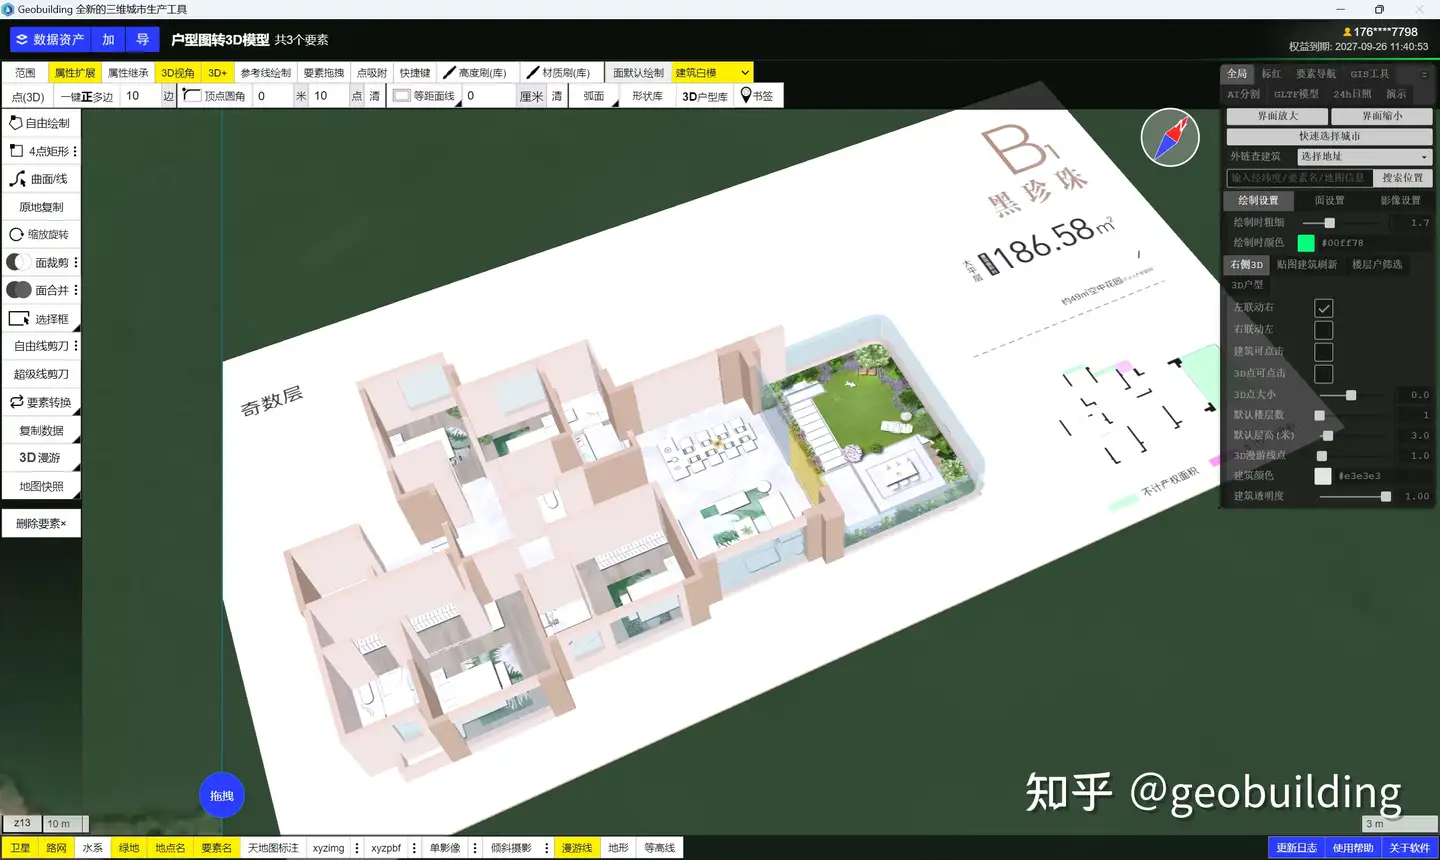Select the 顶点圆角 vertex fillet tool
The width and height of the screenshot is (1440, 860).
(x=215, y=96)
